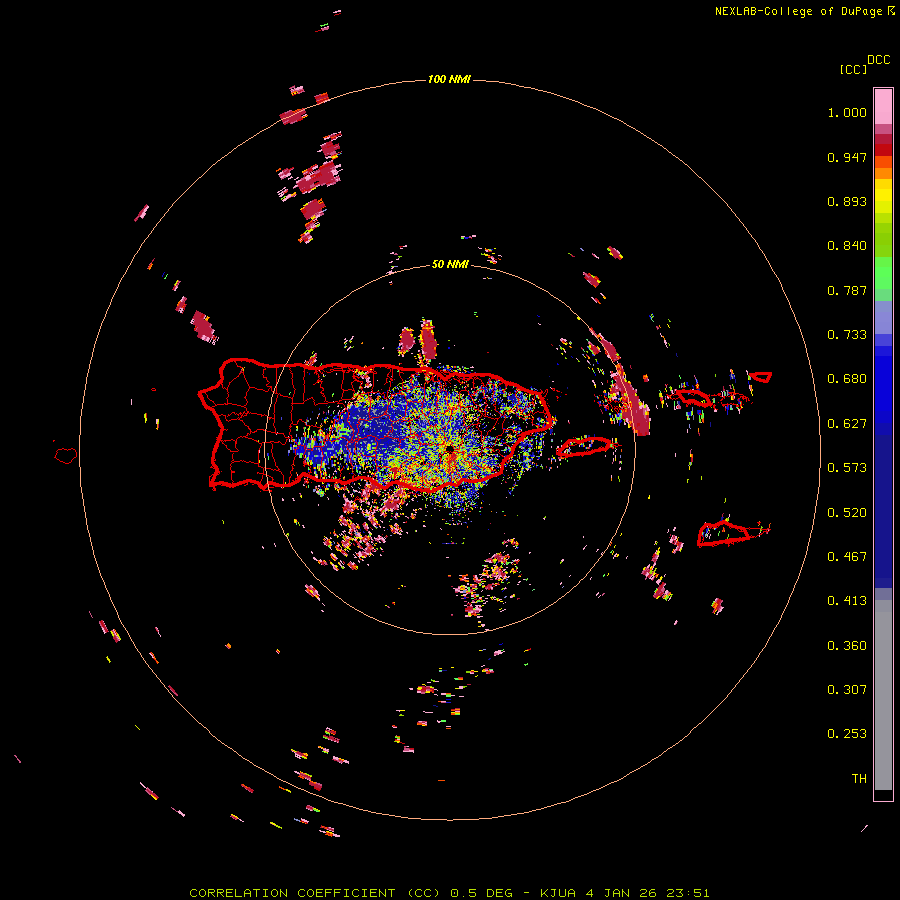This screenshot has height=900, width=900.
Task: Click the 0.733 legend value
Action: click(847, 335)
